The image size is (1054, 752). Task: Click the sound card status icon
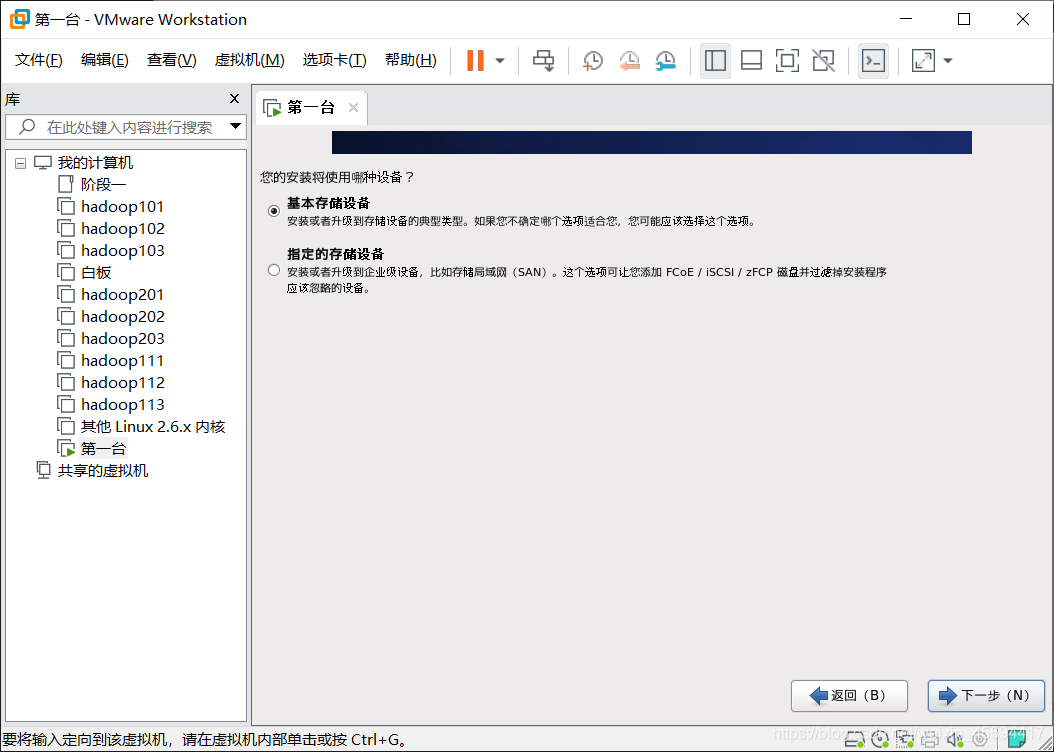click(x=955, y=740)
